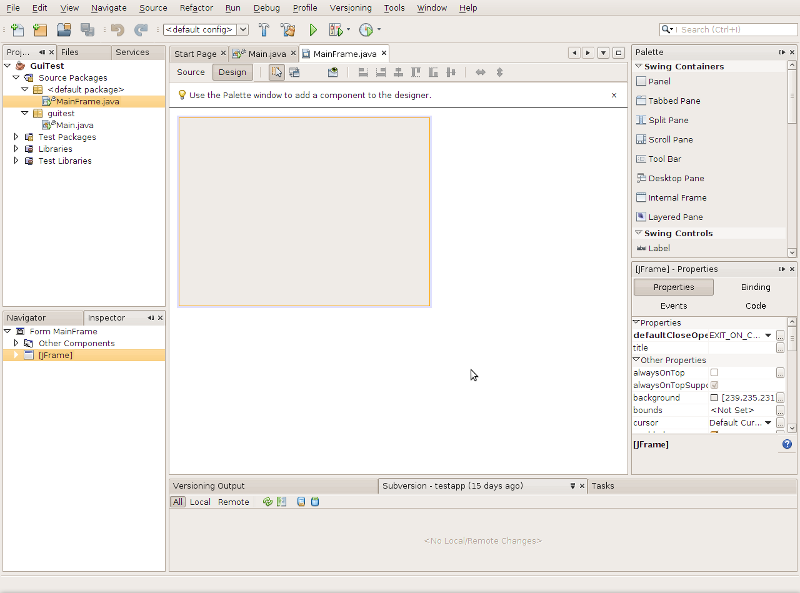Change horizontal resizability icon in designer
Screen dimensions: 800x593
(x=481, y=72)
